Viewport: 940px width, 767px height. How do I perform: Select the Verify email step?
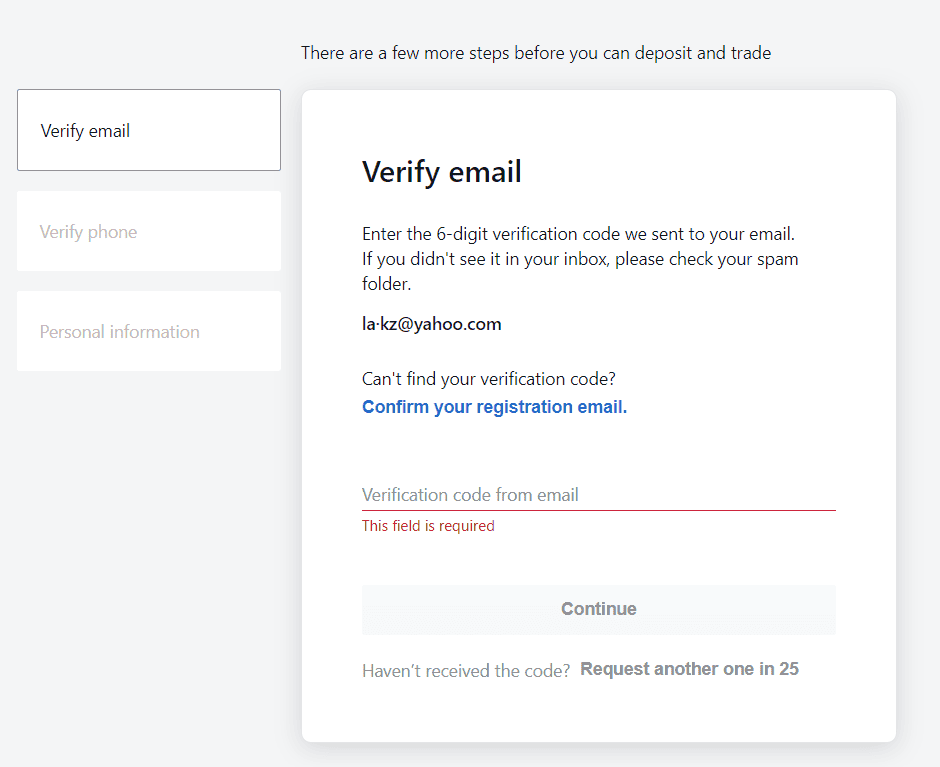point(149,130)
